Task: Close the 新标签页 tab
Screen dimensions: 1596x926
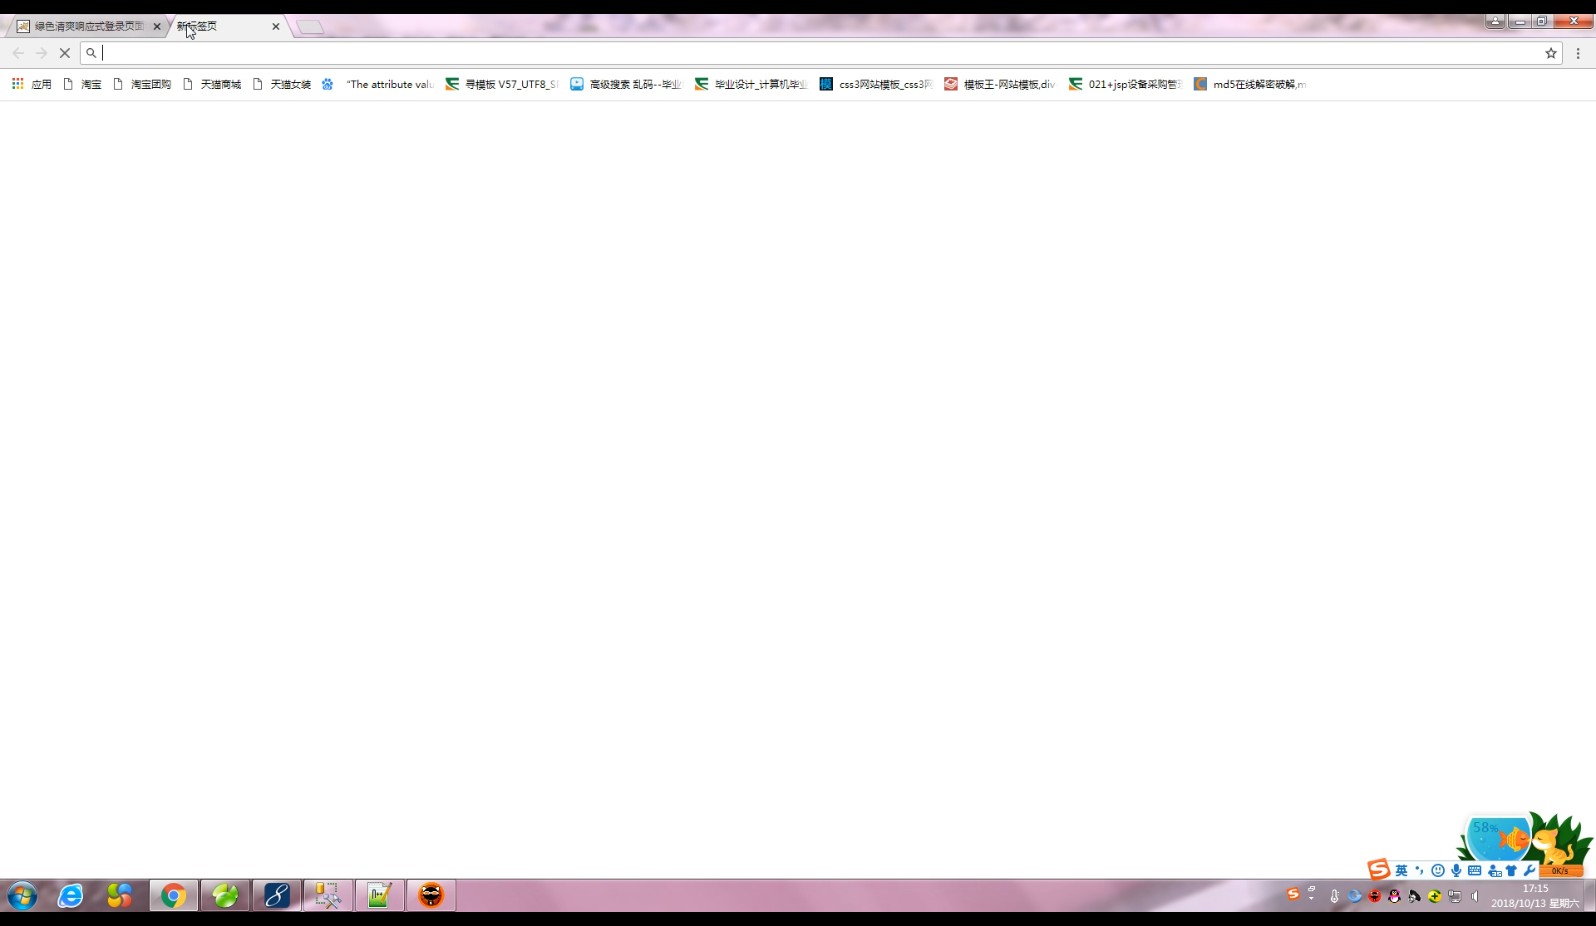Action: [276, 27]
